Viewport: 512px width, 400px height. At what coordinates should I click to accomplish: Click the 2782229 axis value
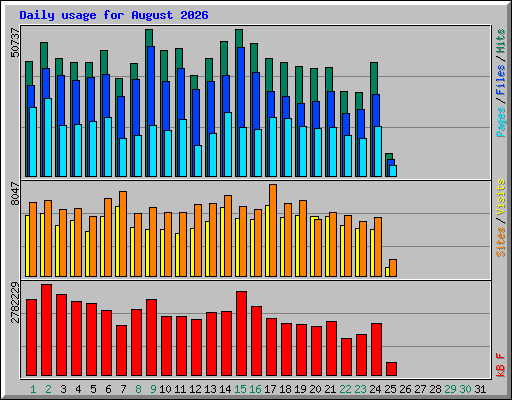[15, 303]
